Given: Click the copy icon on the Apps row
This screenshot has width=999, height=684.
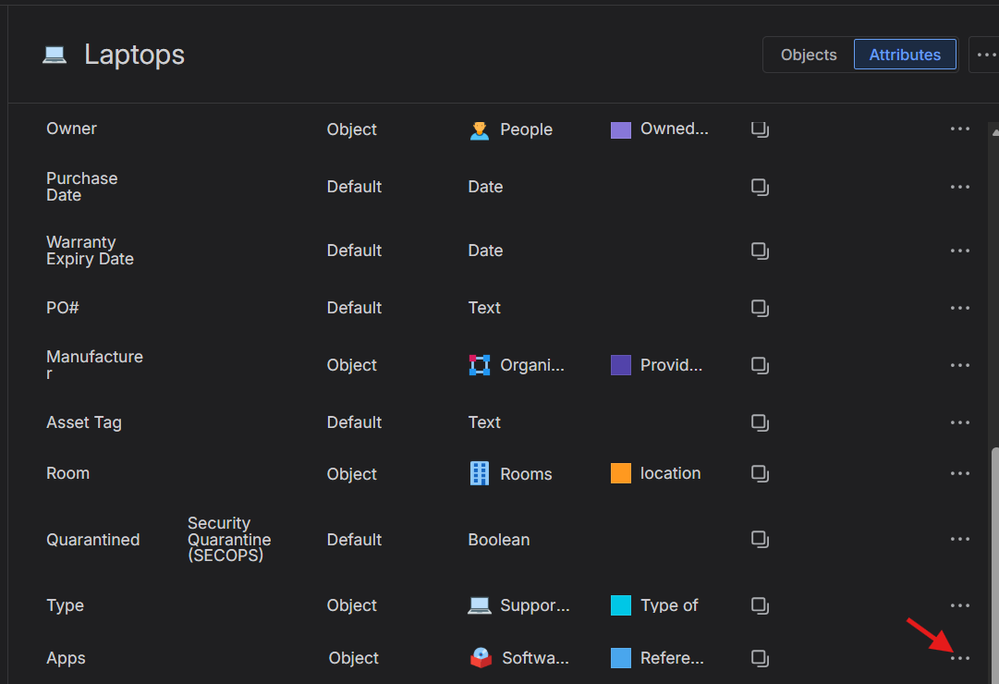Looking at the screenshot, I should point(760,658).
